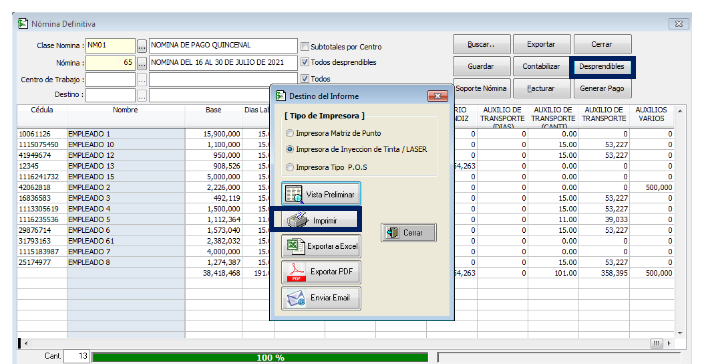Click the Excel icon on Exportar a Excel

point(295,246)
